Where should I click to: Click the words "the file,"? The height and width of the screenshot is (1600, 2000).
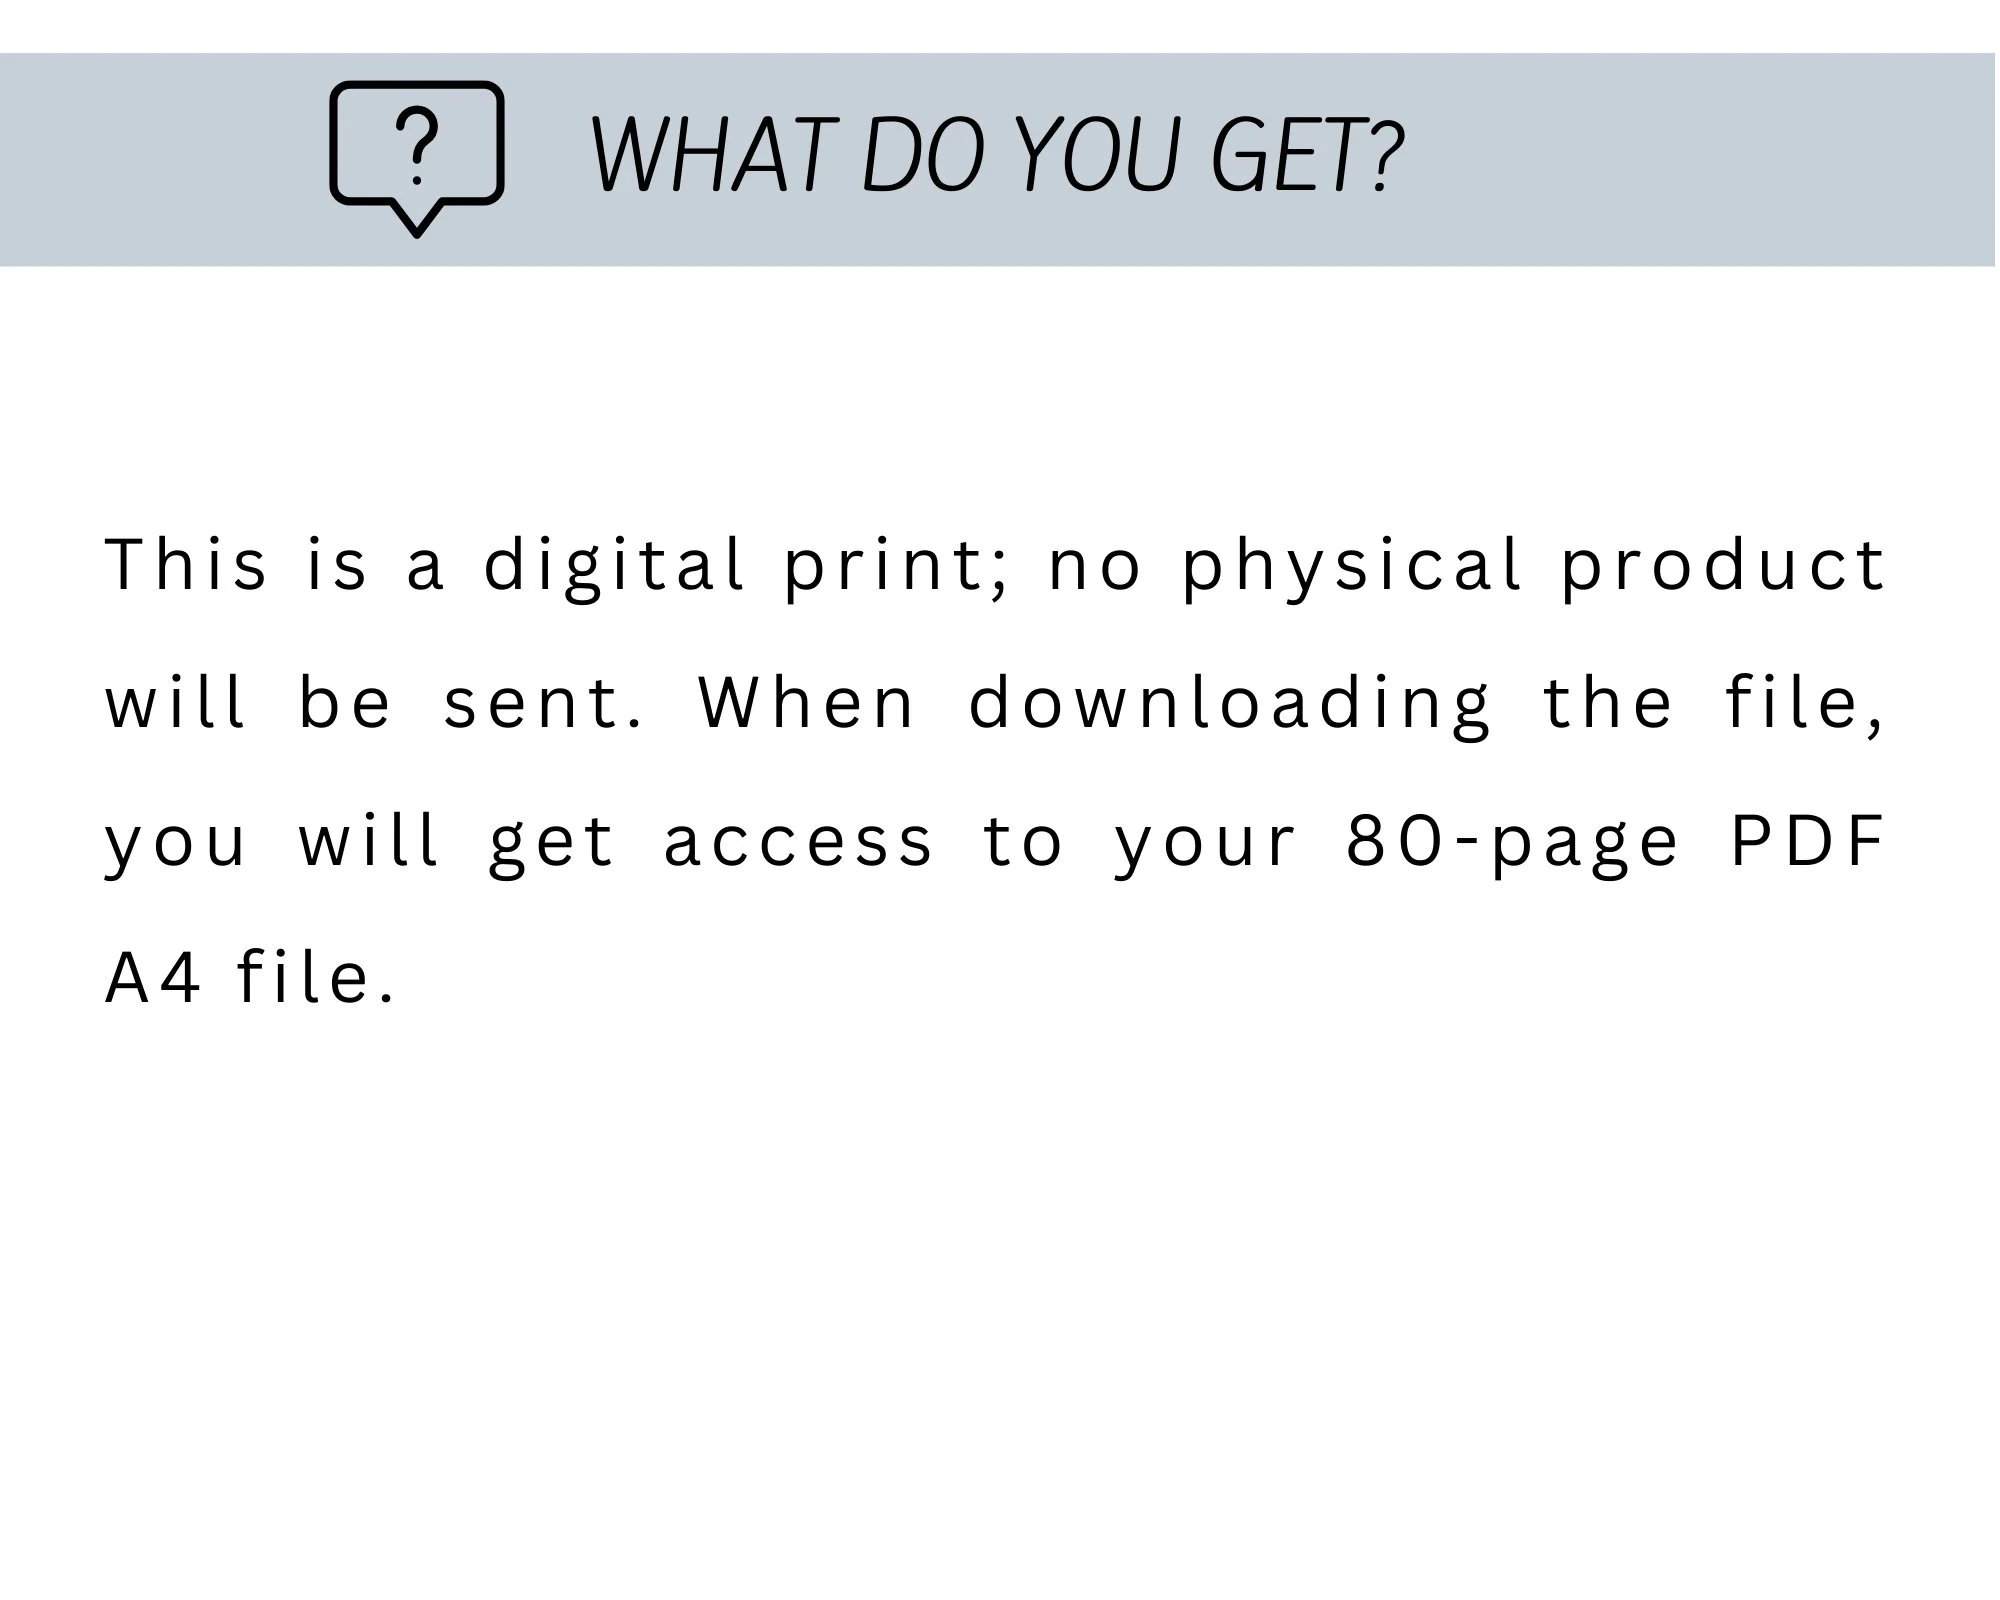coord(1714,705)
